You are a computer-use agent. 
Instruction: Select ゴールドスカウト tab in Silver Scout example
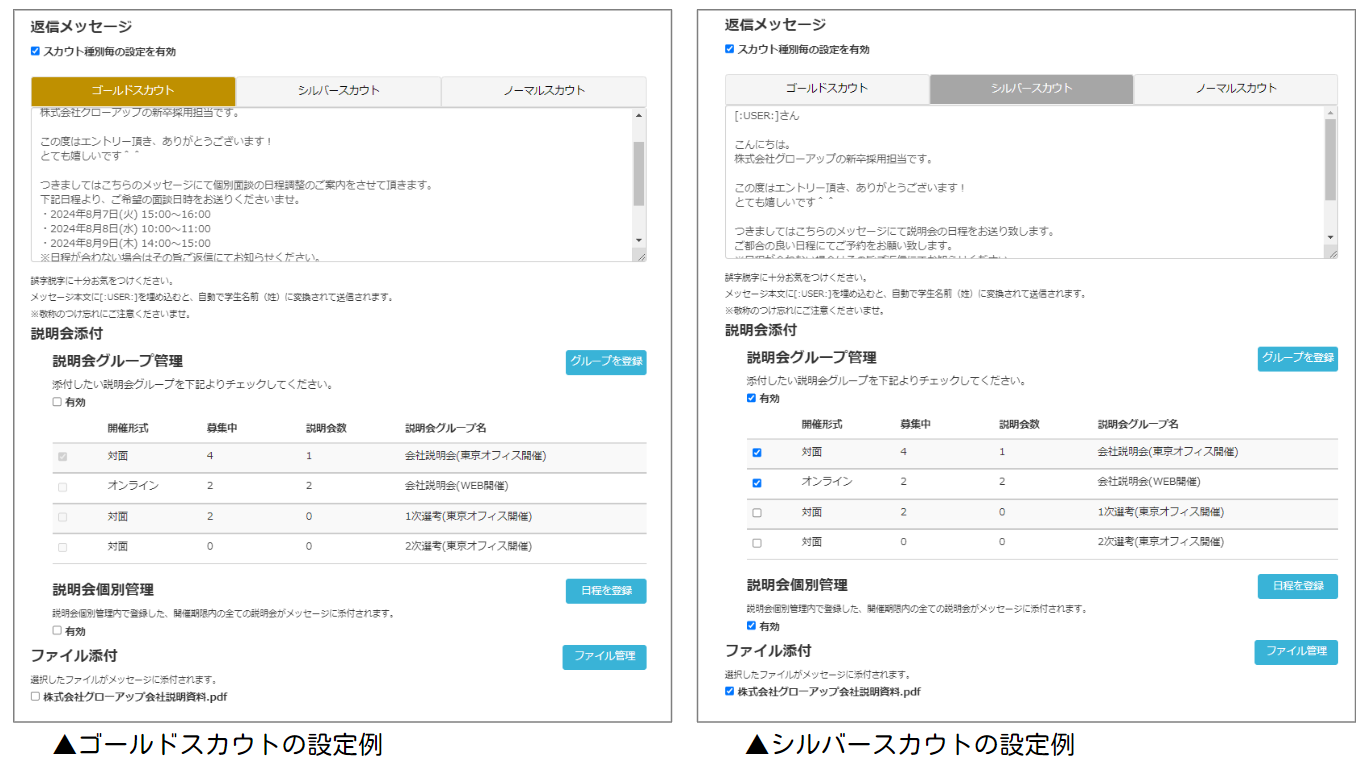coord(826,89)
